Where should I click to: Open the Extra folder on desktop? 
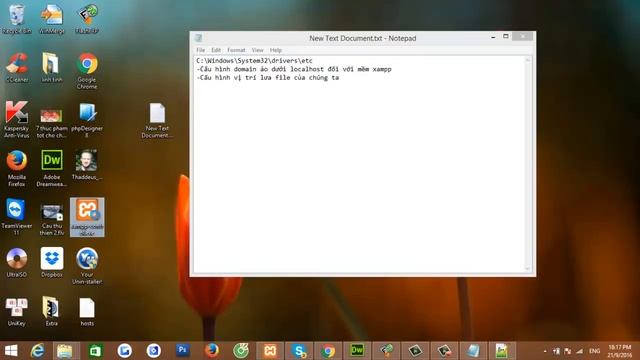[52, 311]
